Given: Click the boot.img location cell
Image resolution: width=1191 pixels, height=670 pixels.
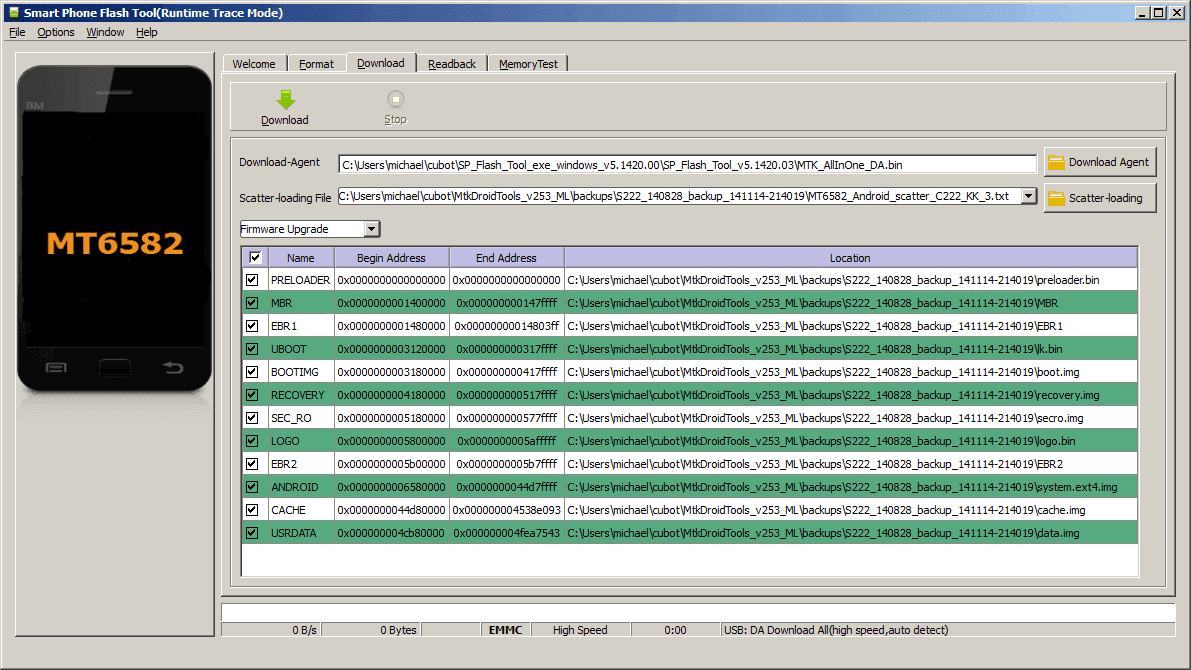Looking at the screenshot, I should point(850,372).
